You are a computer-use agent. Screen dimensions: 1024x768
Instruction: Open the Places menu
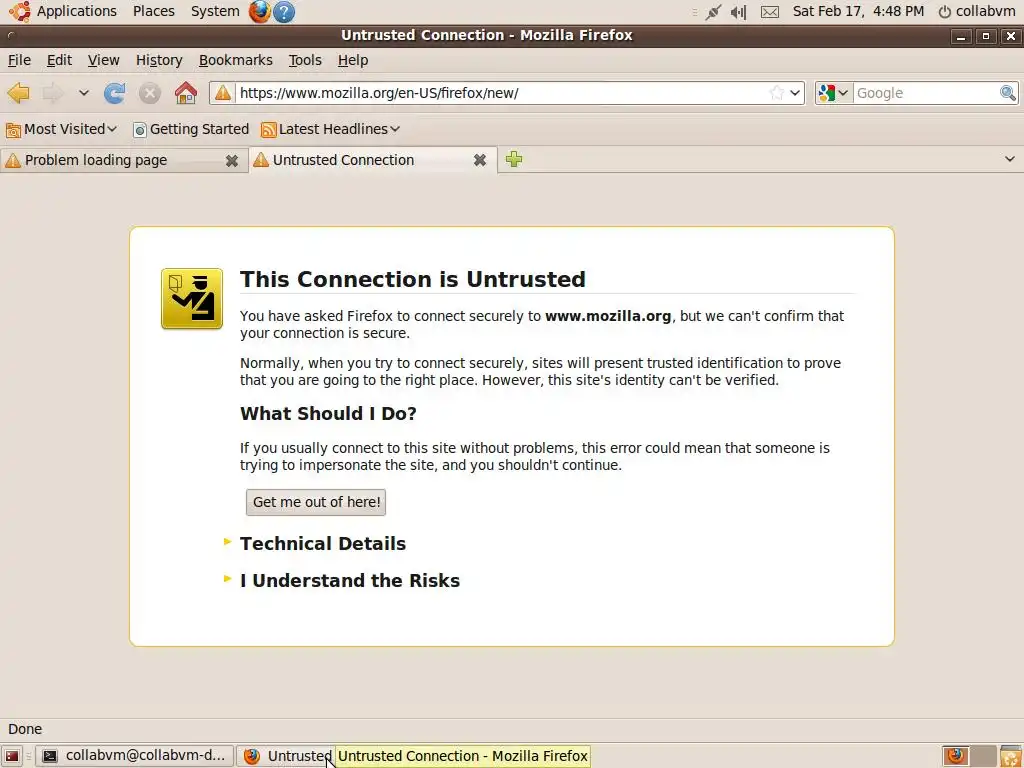tap(153, 11)
